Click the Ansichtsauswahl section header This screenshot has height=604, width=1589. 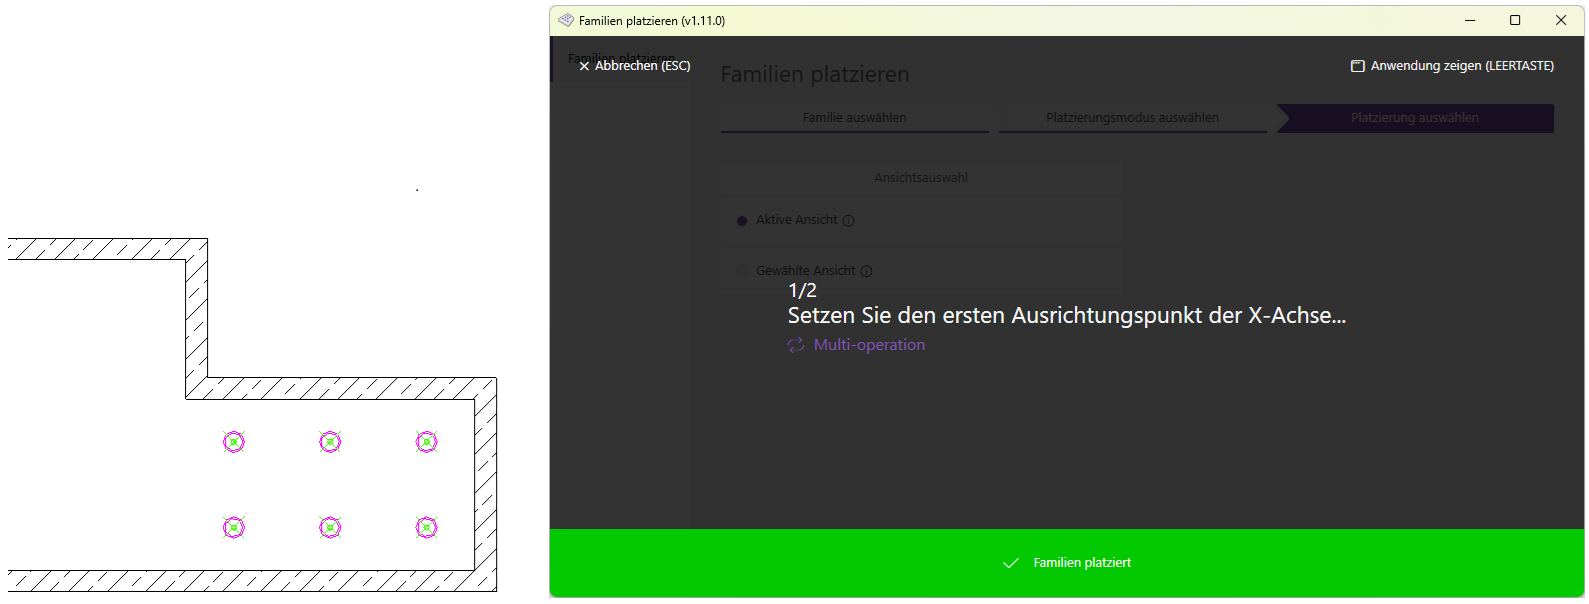921,178
